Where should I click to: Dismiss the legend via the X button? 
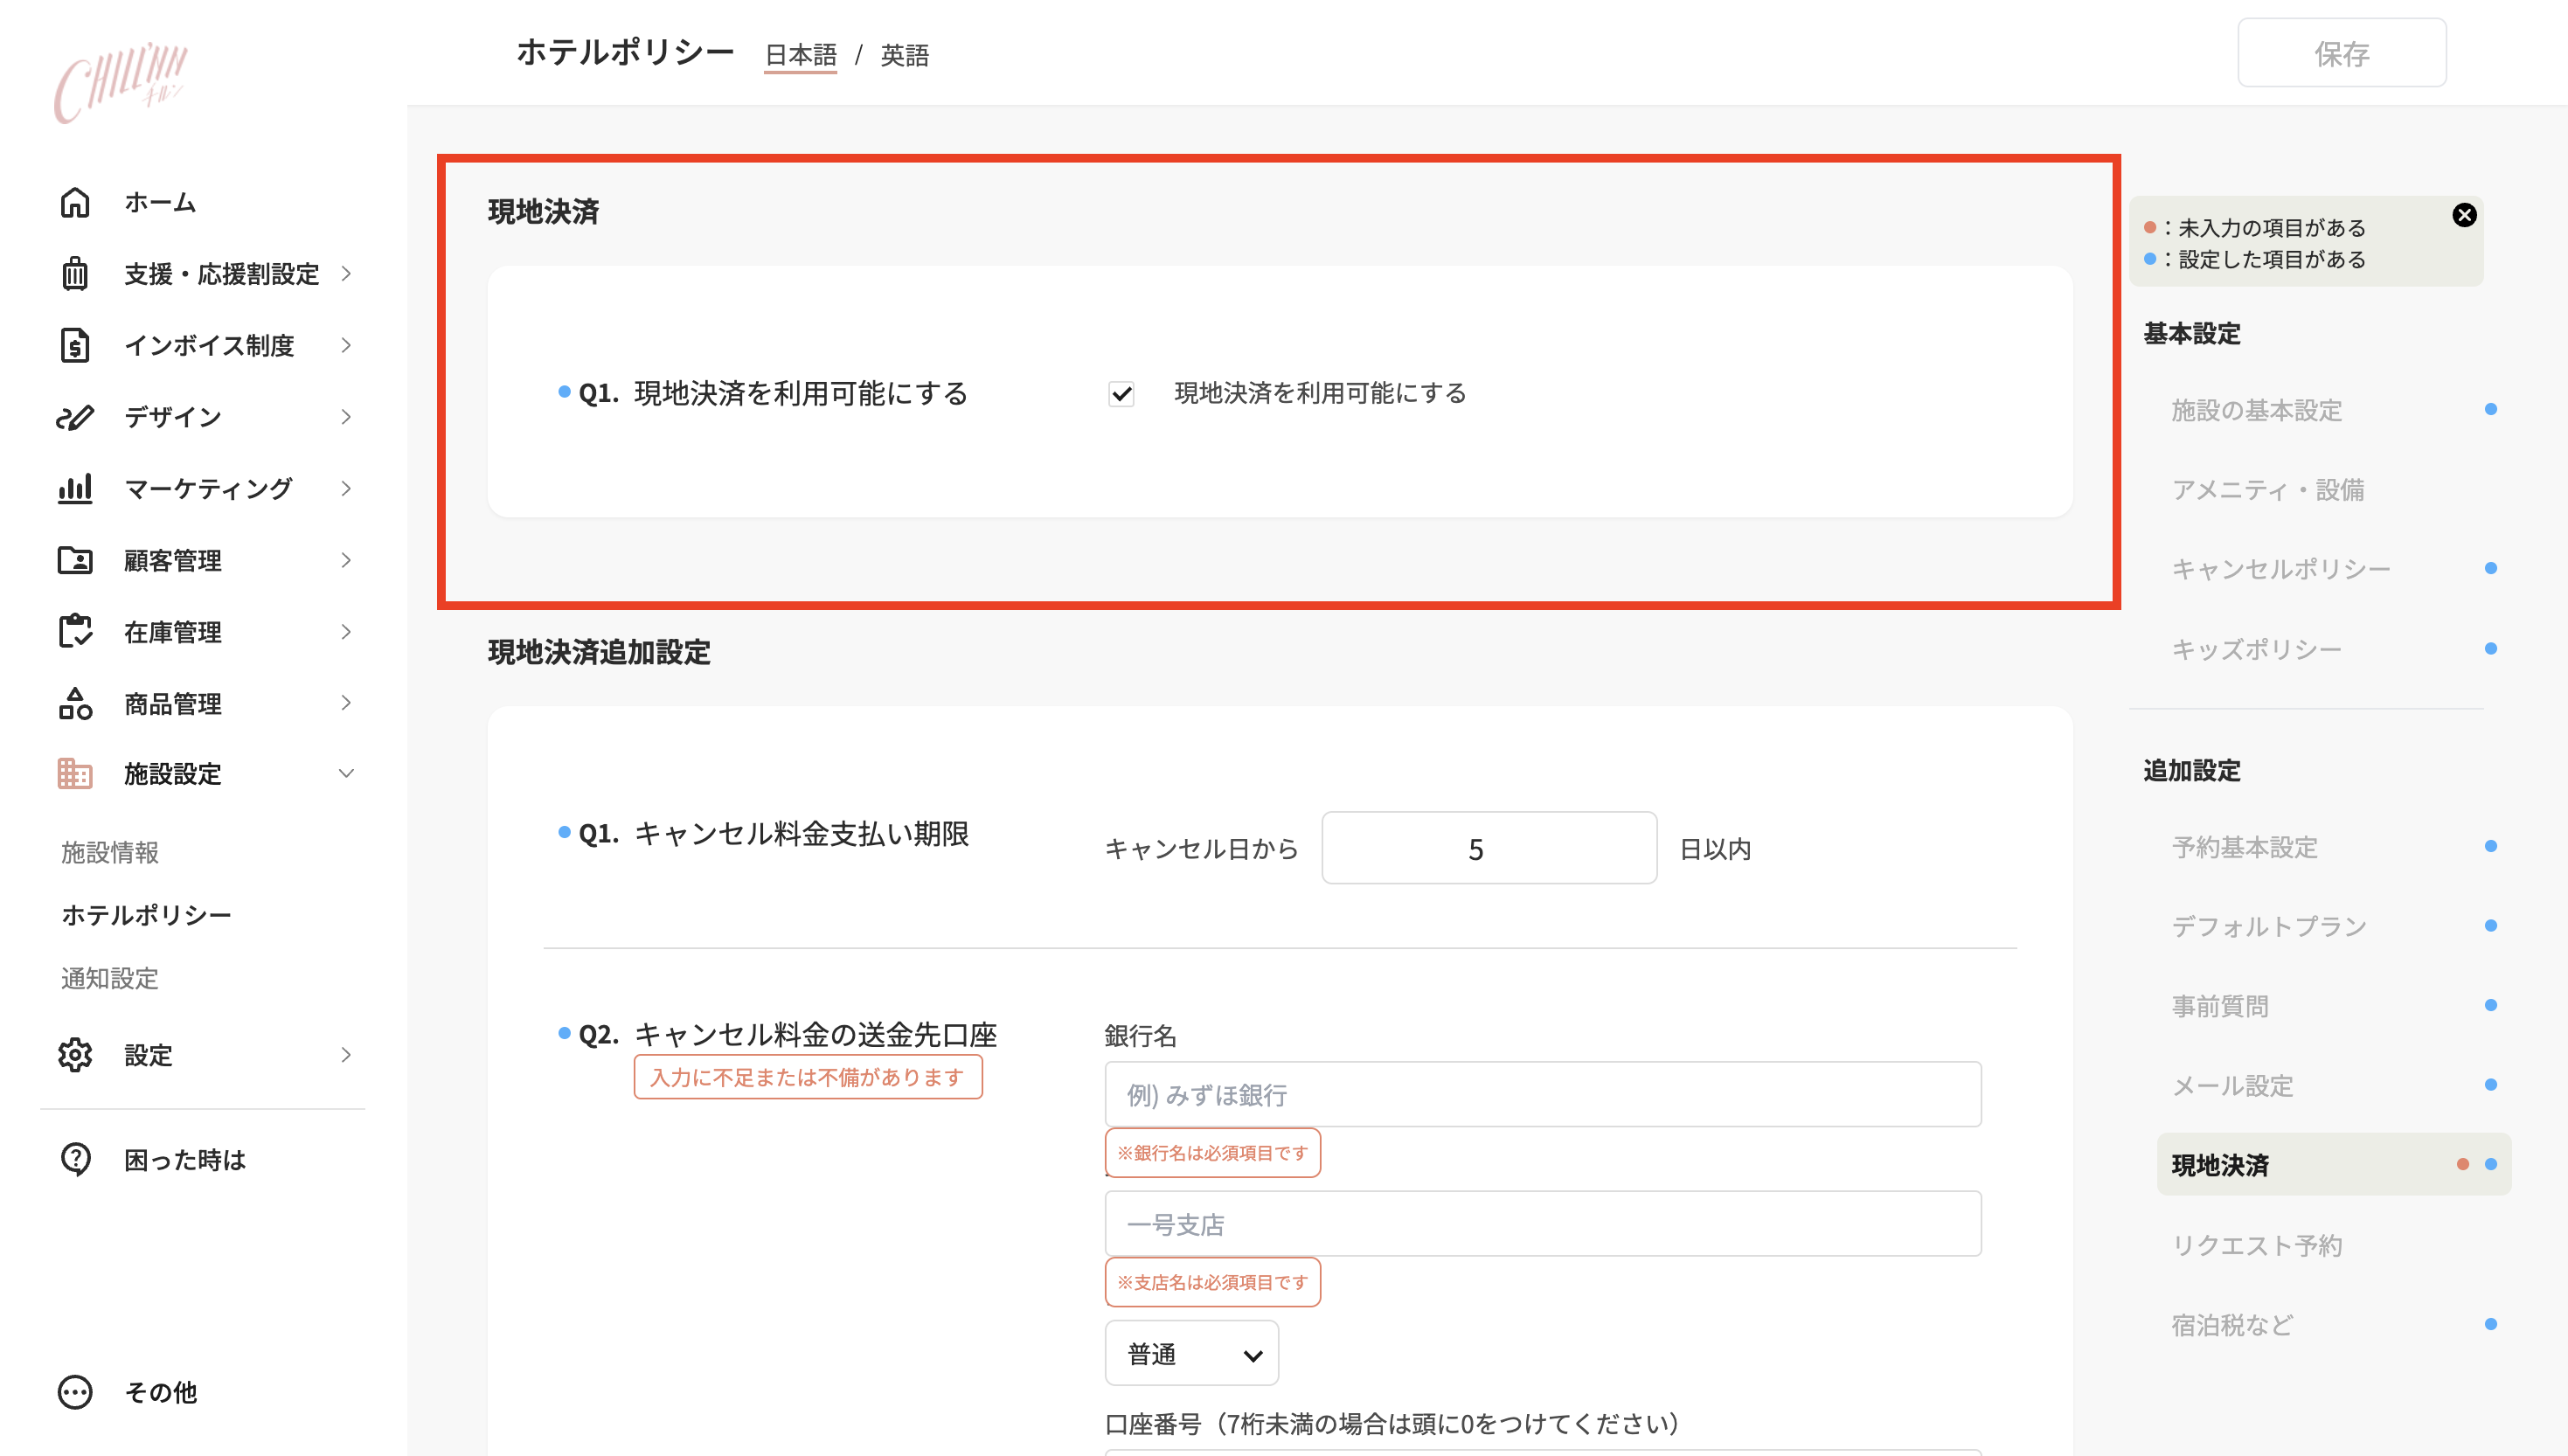2465,214
